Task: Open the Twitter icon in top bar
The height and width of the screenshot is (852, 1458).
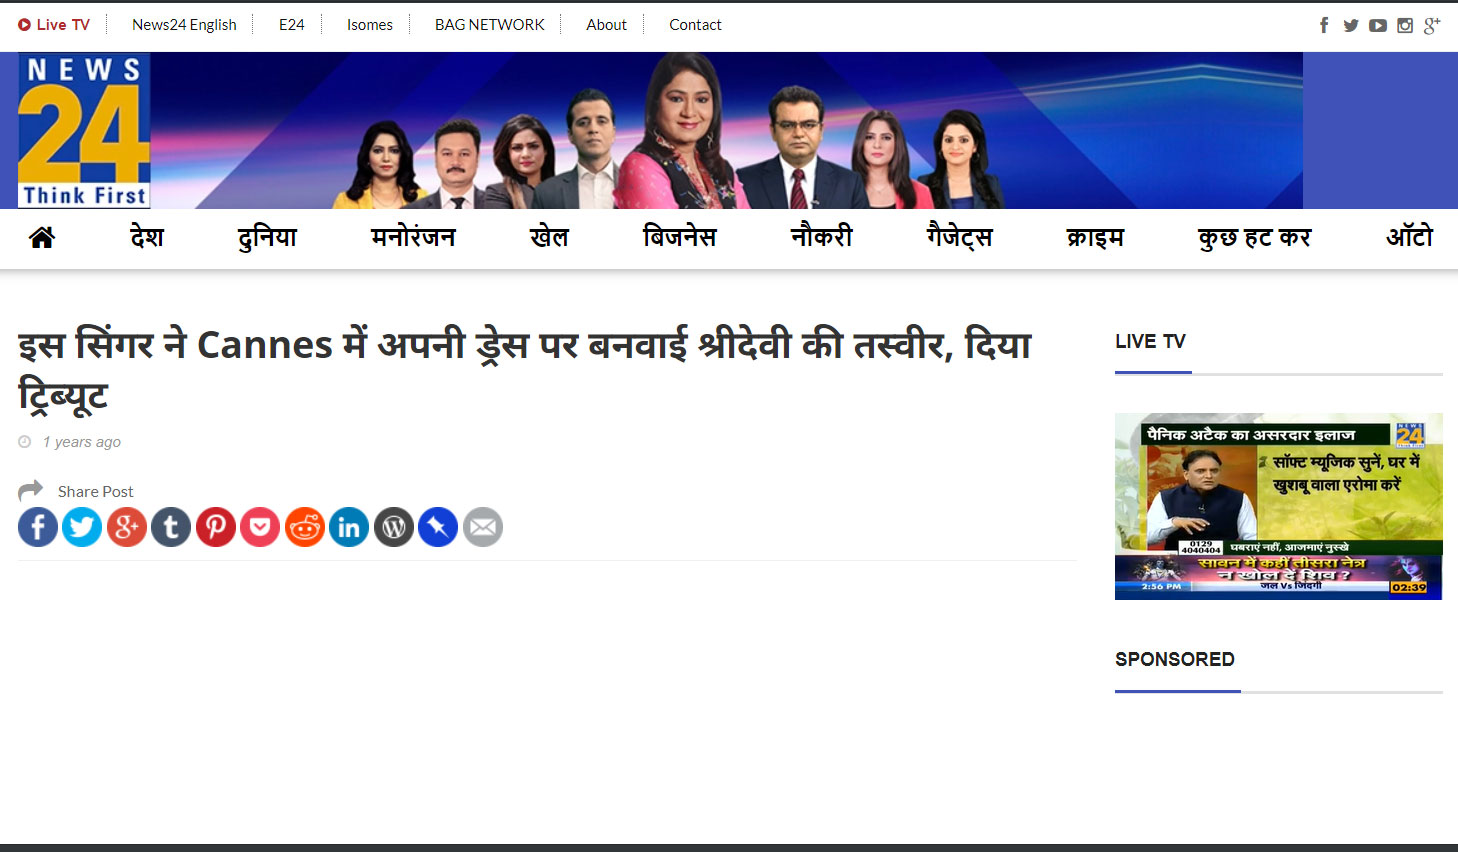Action: tap(1351, 25)
